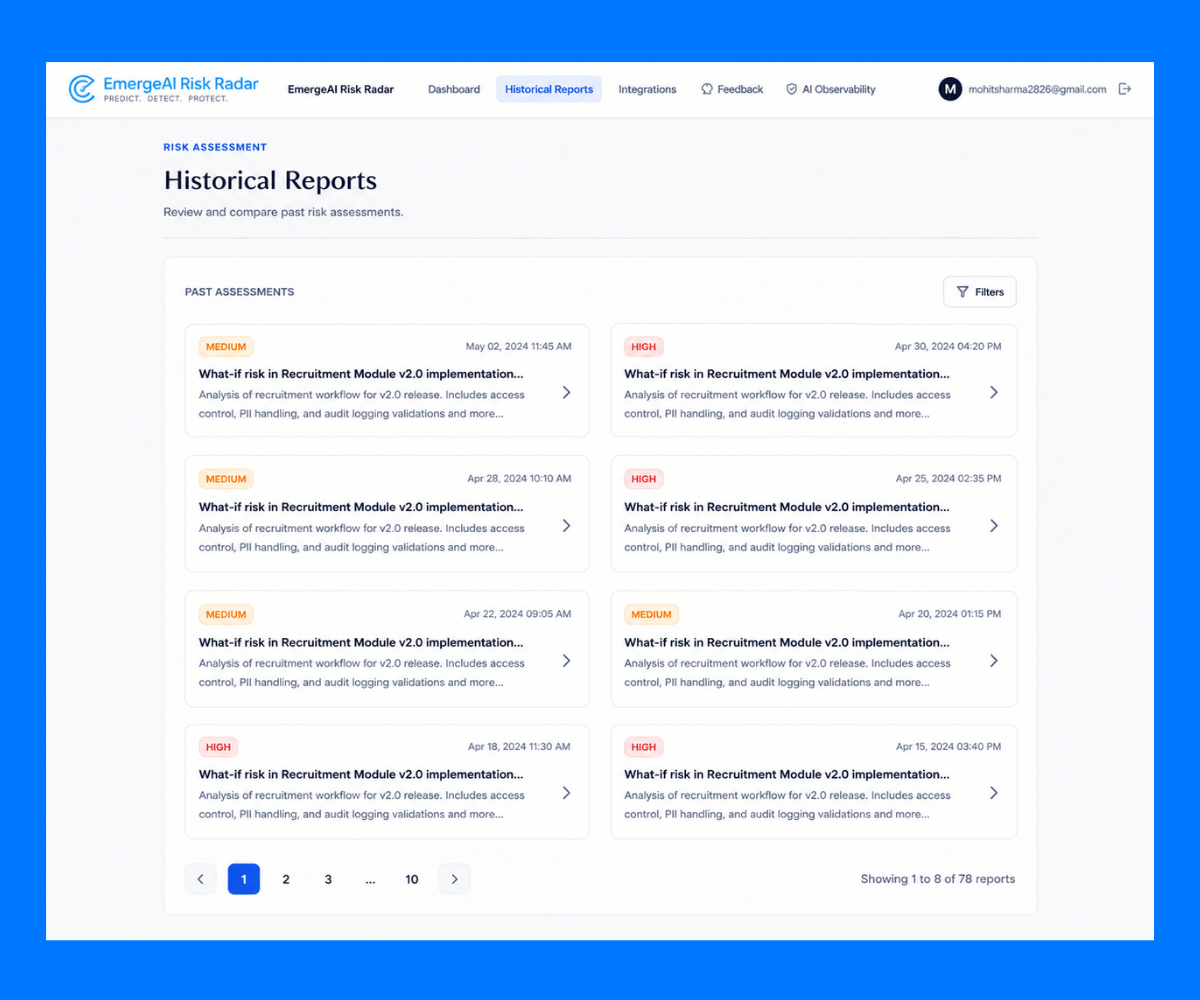Open the Integrations tab
Viewport: 1200px width, 1000px height.
click(x=647, y=89)
